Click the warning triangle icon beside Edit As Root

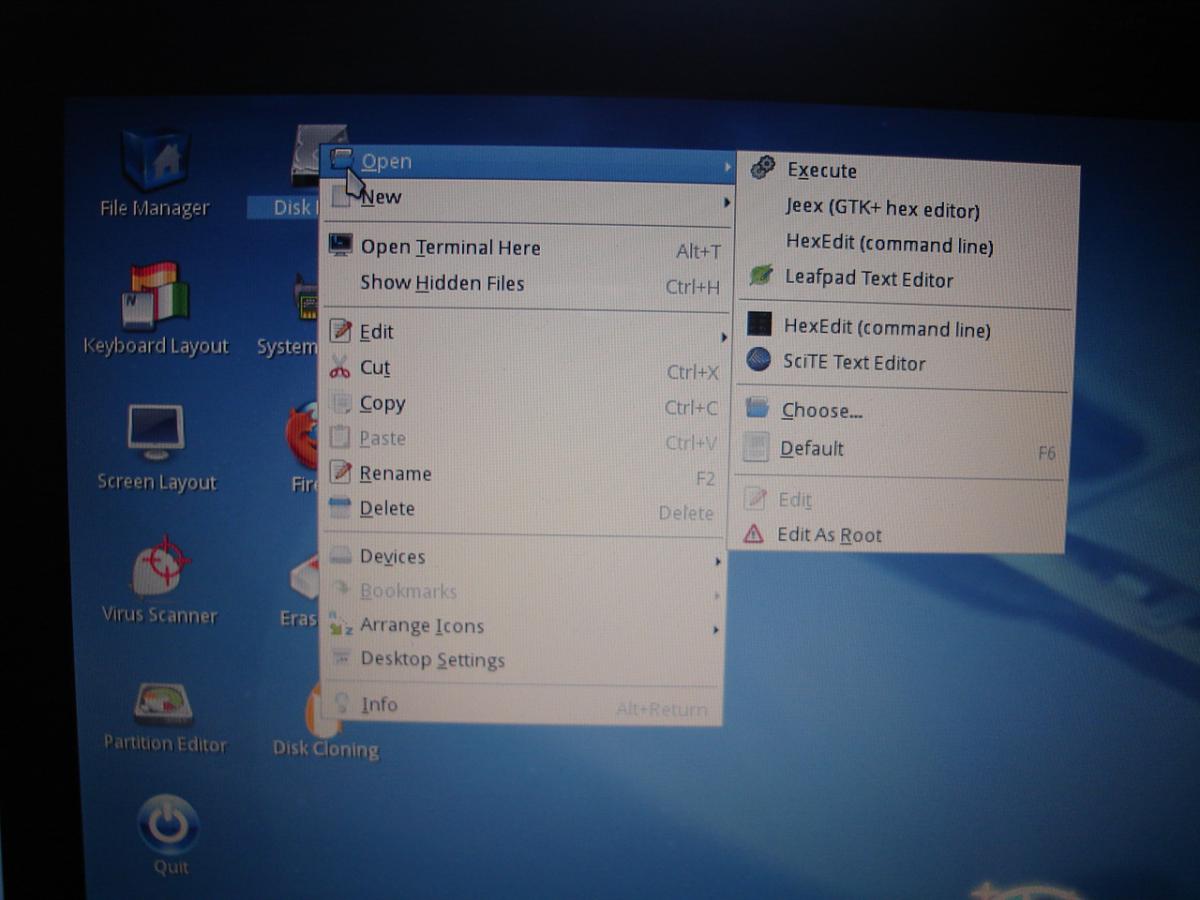click(754, 534)
